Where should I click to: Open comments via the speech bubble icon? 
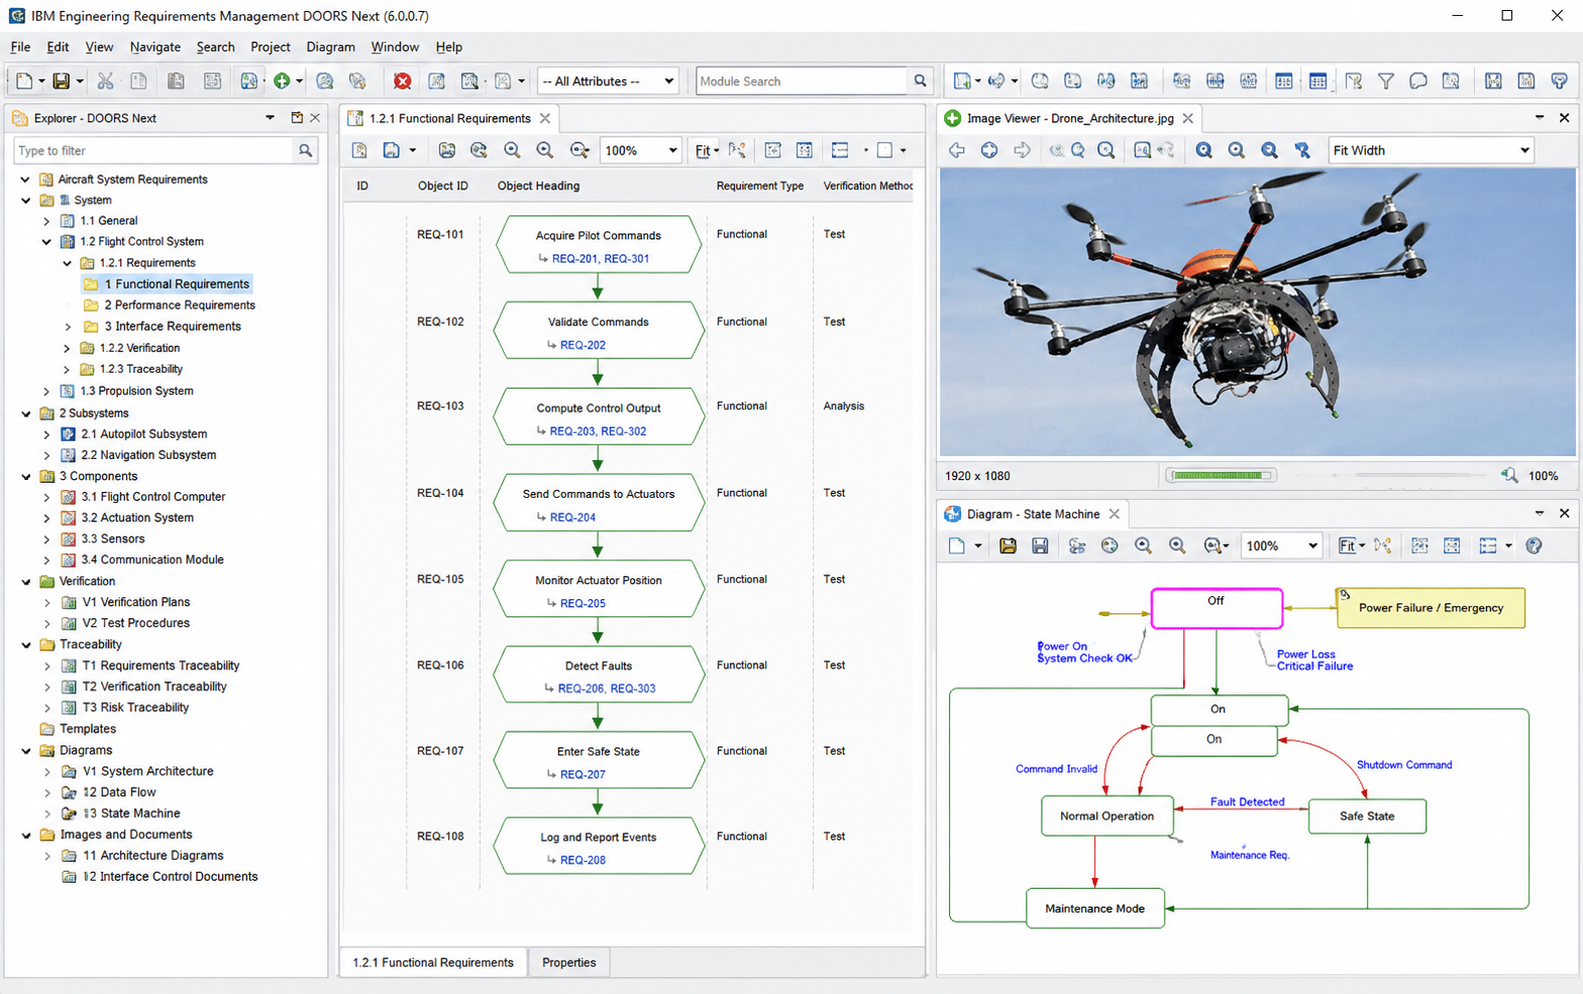(1418, 81)
